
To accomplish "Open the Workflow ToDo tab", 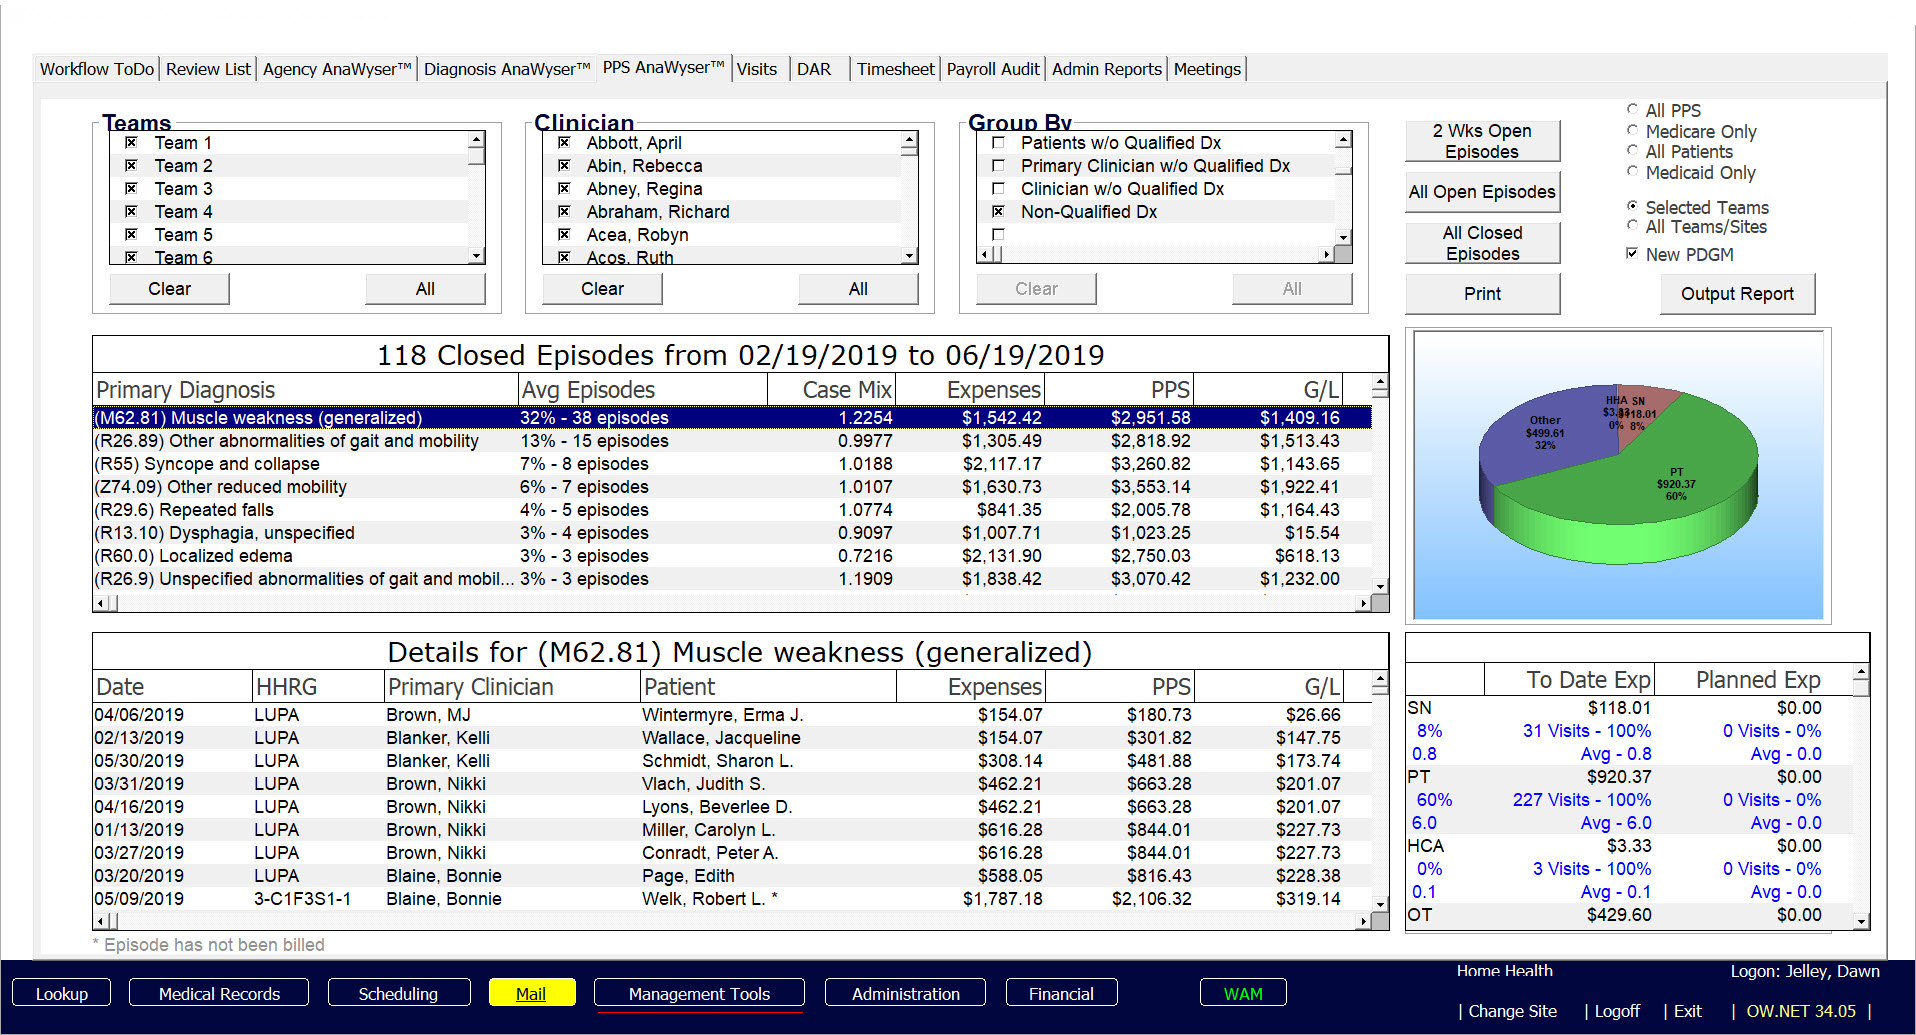I will coord(97,69).
